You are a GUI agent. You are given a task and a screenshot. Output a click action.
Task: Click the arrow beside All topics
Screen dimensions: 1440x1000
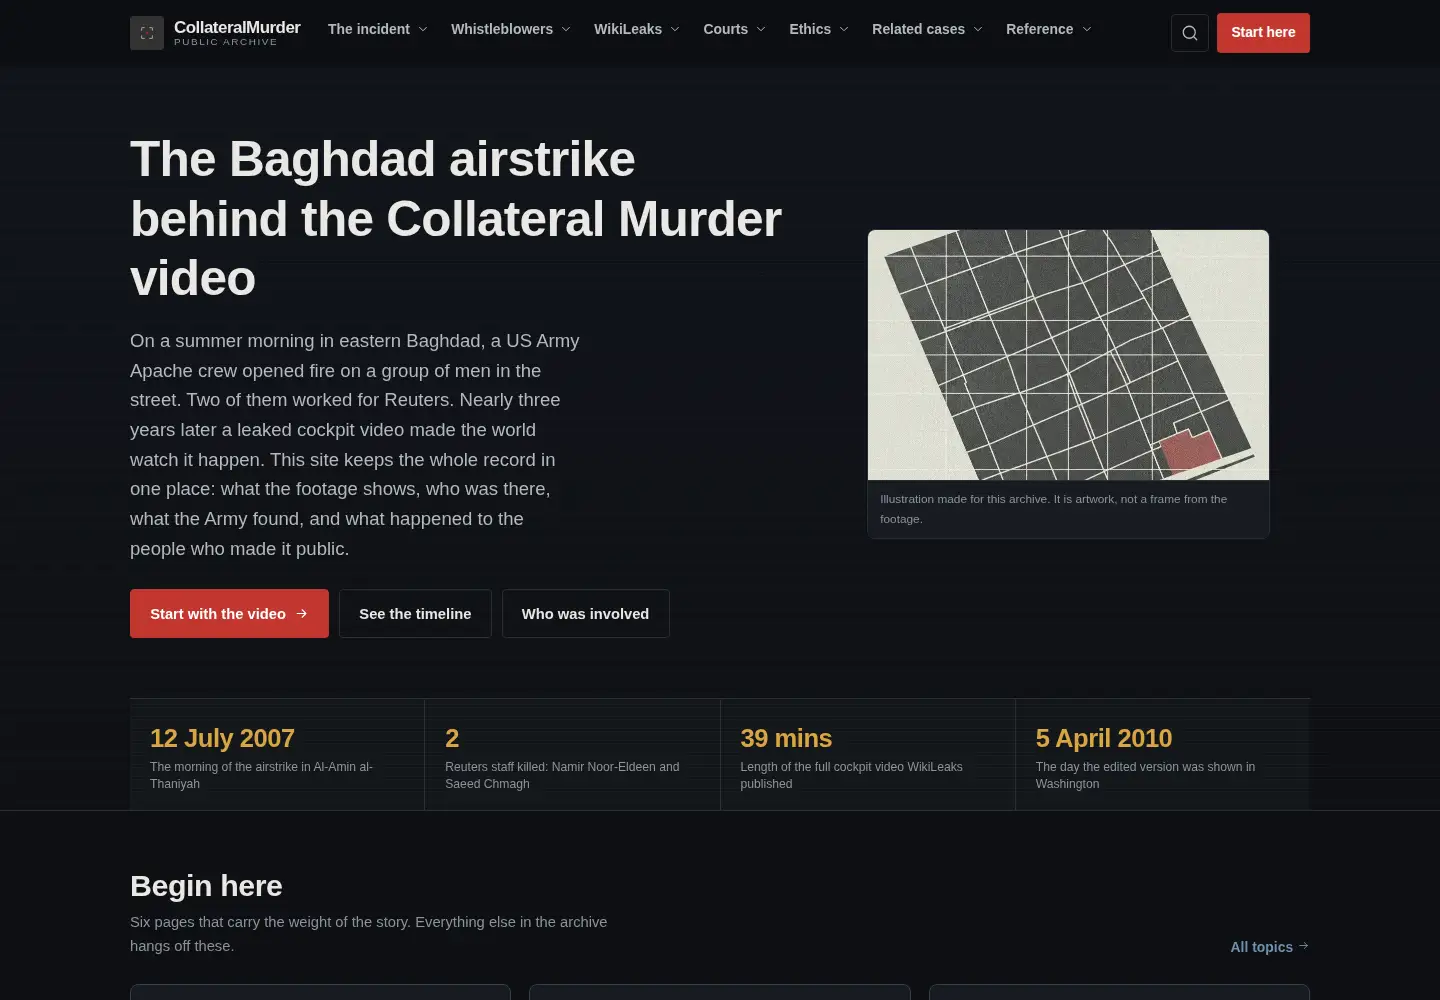(1303, 946)
